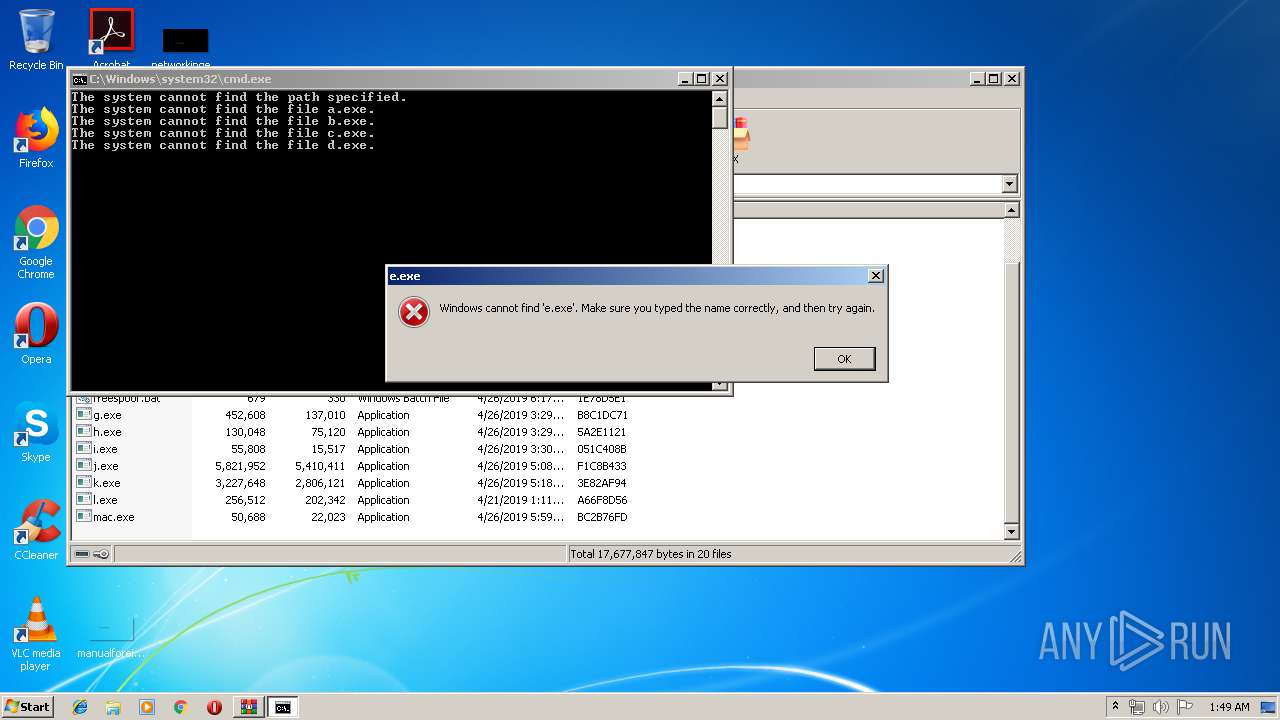Click the volume speaker tray icon
Image resolution: width=1280 pixels, height=720 pixels.
tap(1161, 707)
